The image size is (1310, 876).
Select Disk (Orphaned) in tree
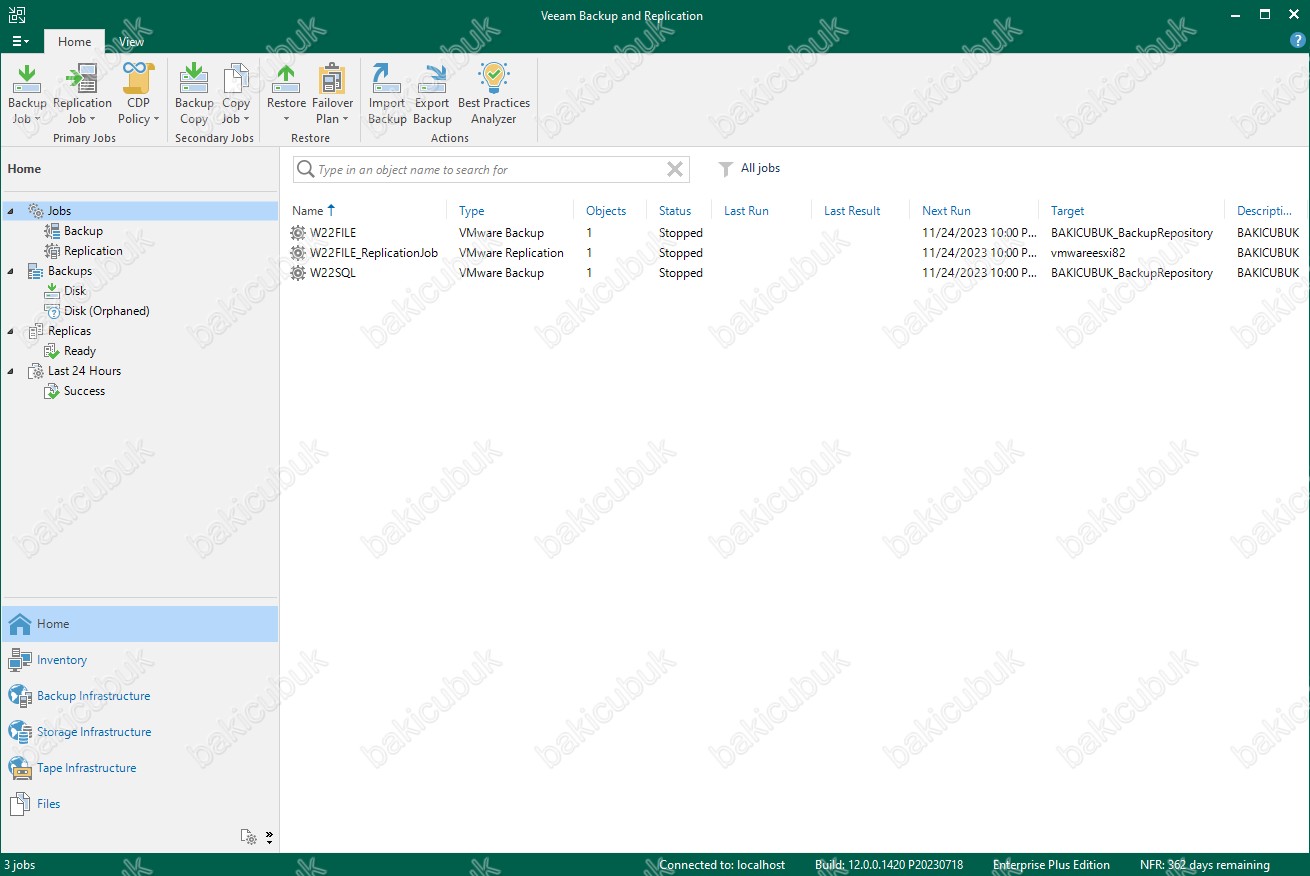106,311
